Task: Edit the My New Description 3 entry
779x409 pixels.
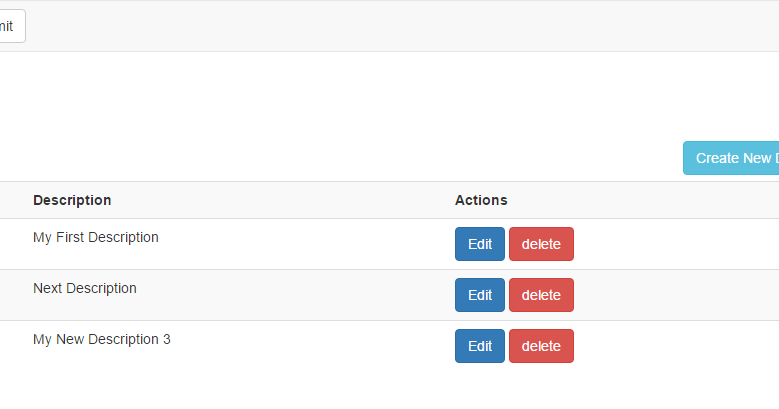Action: [x=480, y=346]
